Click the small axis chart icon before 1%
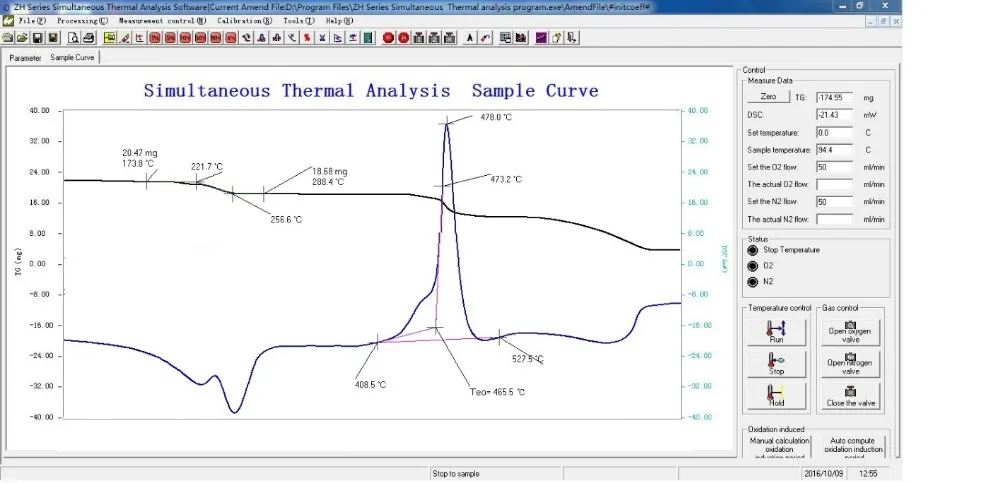 140,38
